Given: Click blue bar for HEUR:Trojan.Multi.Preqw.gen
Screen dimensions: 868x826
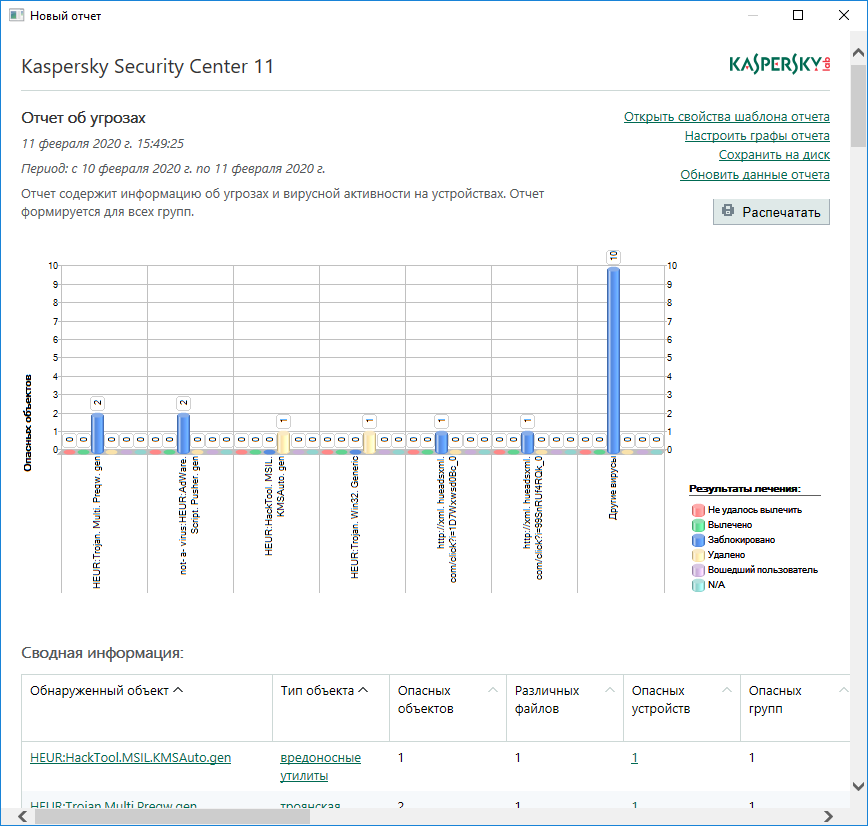Looking at the screenshot, I should 97,433.
